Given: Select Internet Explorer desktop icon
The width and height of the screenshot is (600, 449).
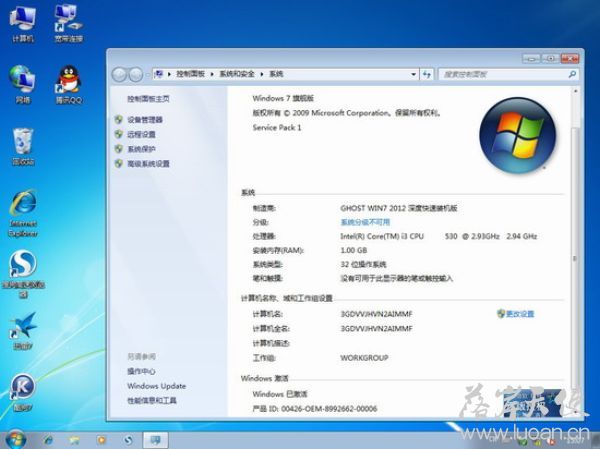Looking at the screenshot, I should click(23, 214).
